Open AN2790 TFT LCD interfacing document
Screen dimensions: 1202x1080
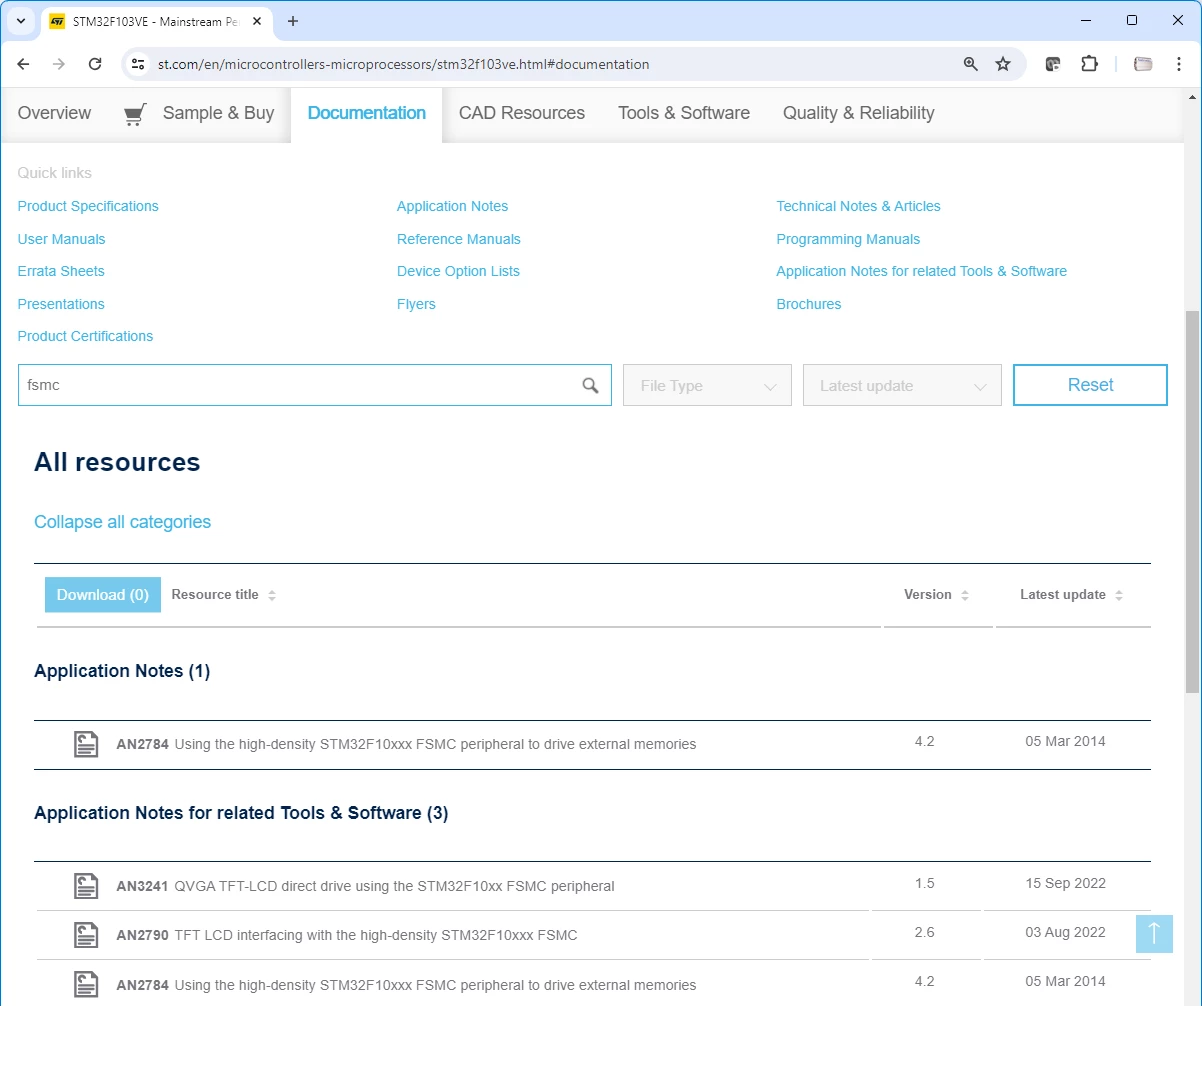[x=347, y=935]
